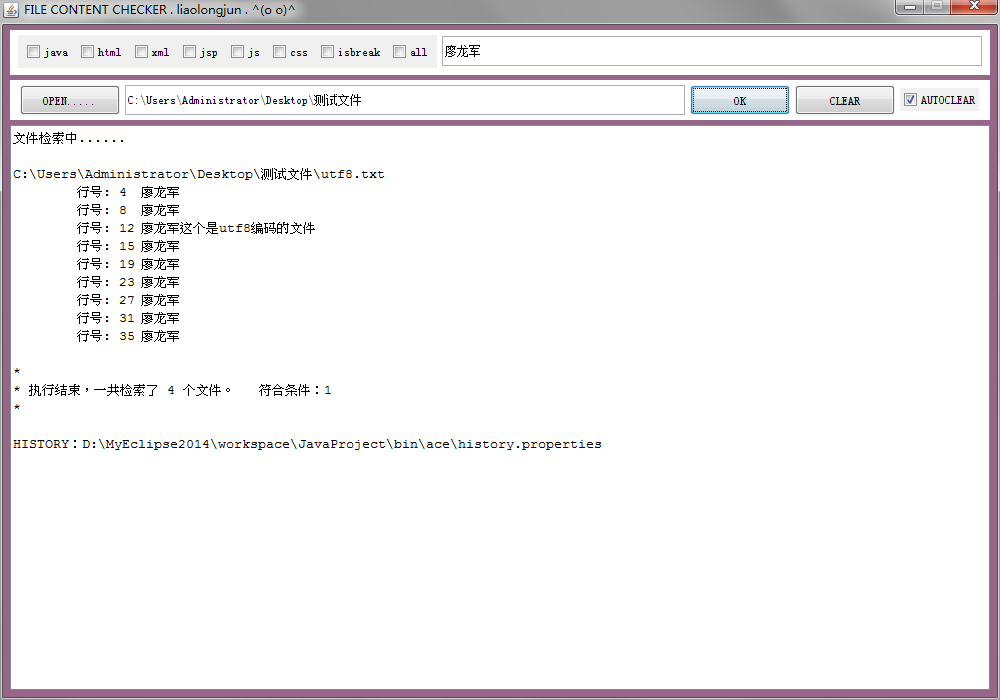The image size is (1000, 700).
Task: Focus the search keyword field containing 廖龙军
Action: tap(712, 51)
